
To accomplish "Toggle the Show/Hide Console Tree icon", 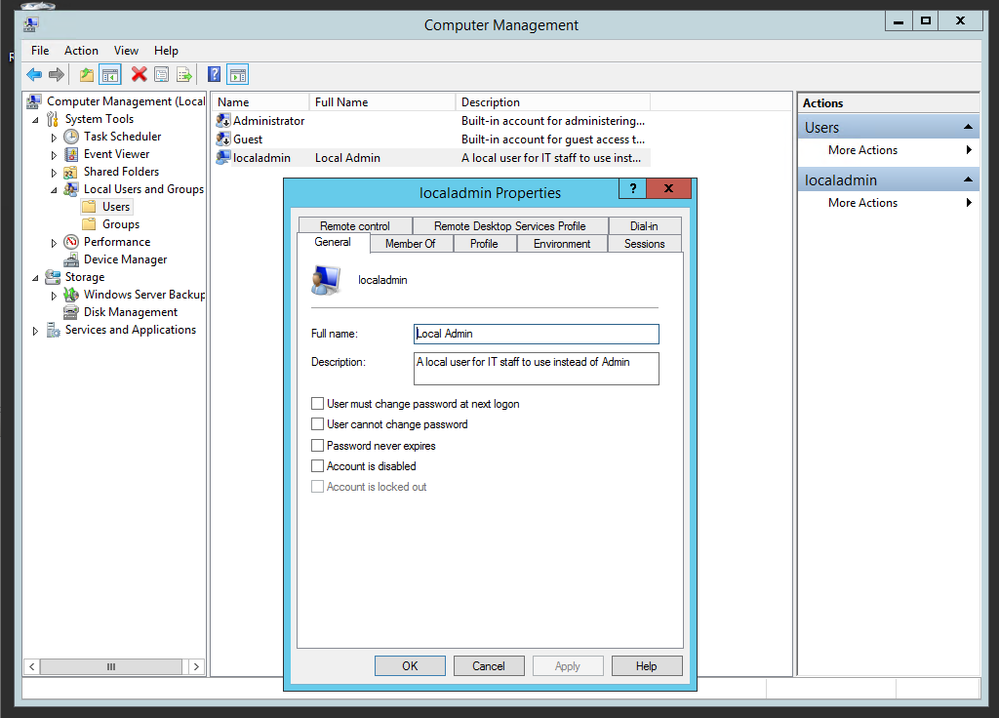I will click(x=110, y=75).
